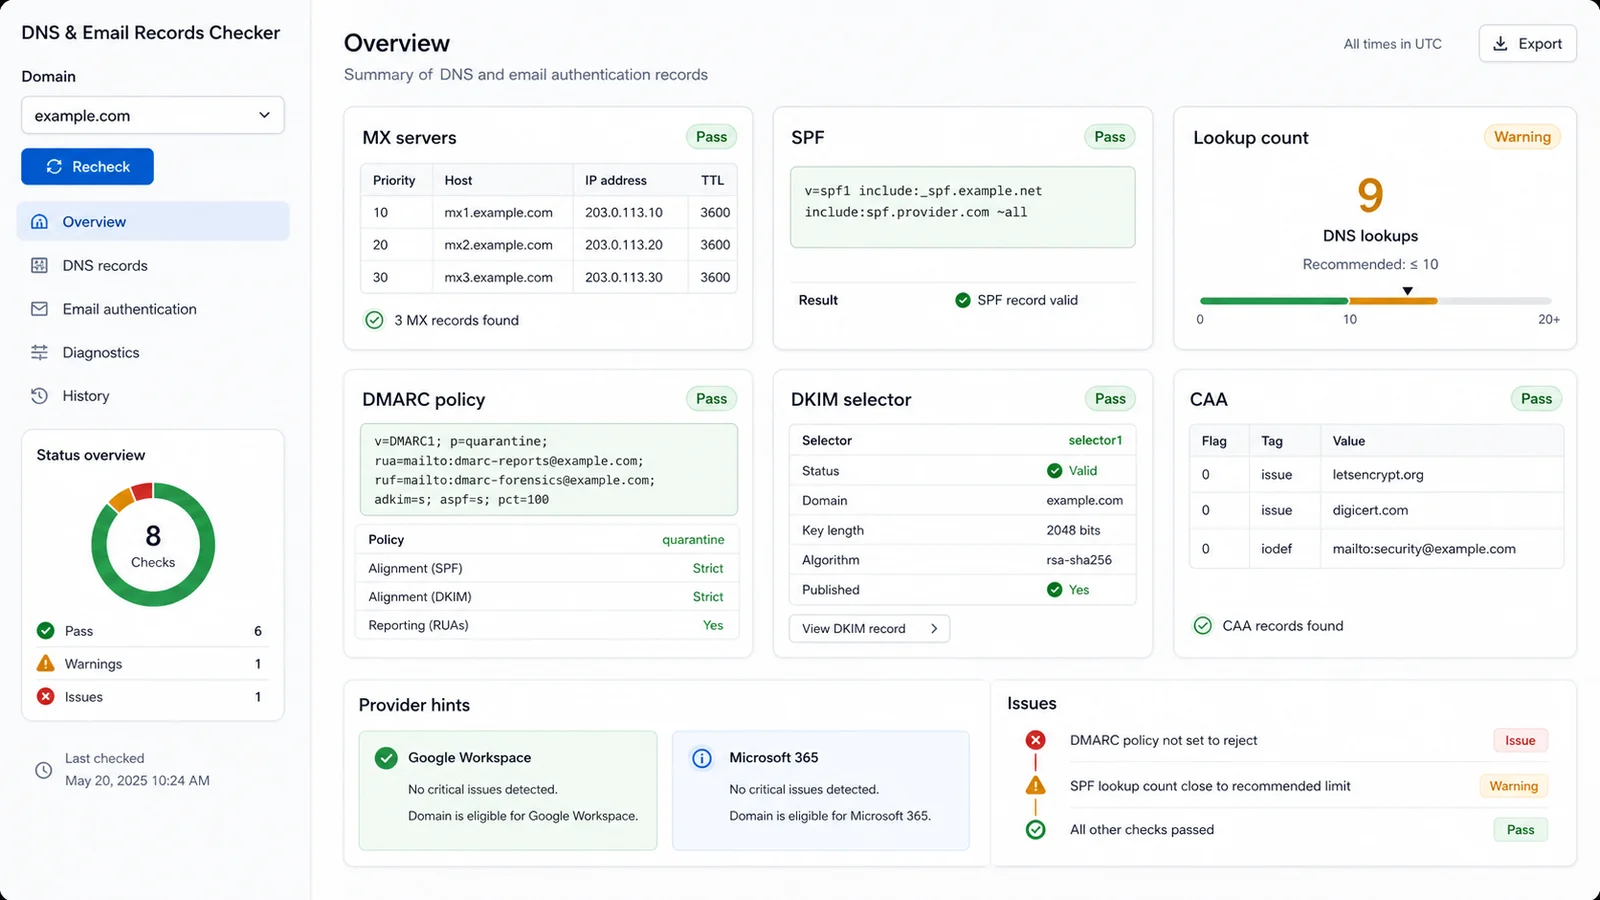Click the black marker triangle on lookup bar
Screen dimensions: 1600x900
pos(1408,291)
